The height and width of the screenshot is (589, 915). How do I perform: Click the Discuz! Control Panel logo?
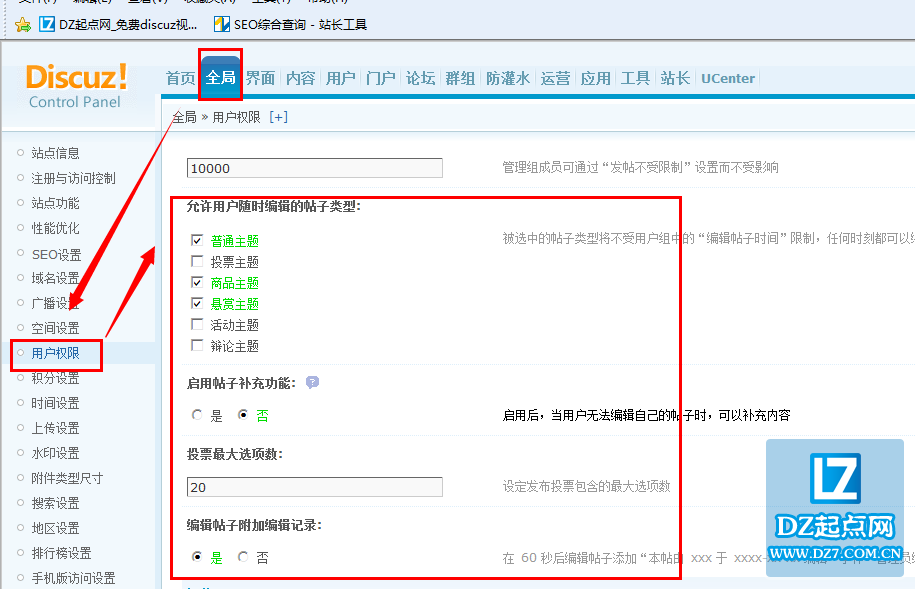(x=76, y=86)
